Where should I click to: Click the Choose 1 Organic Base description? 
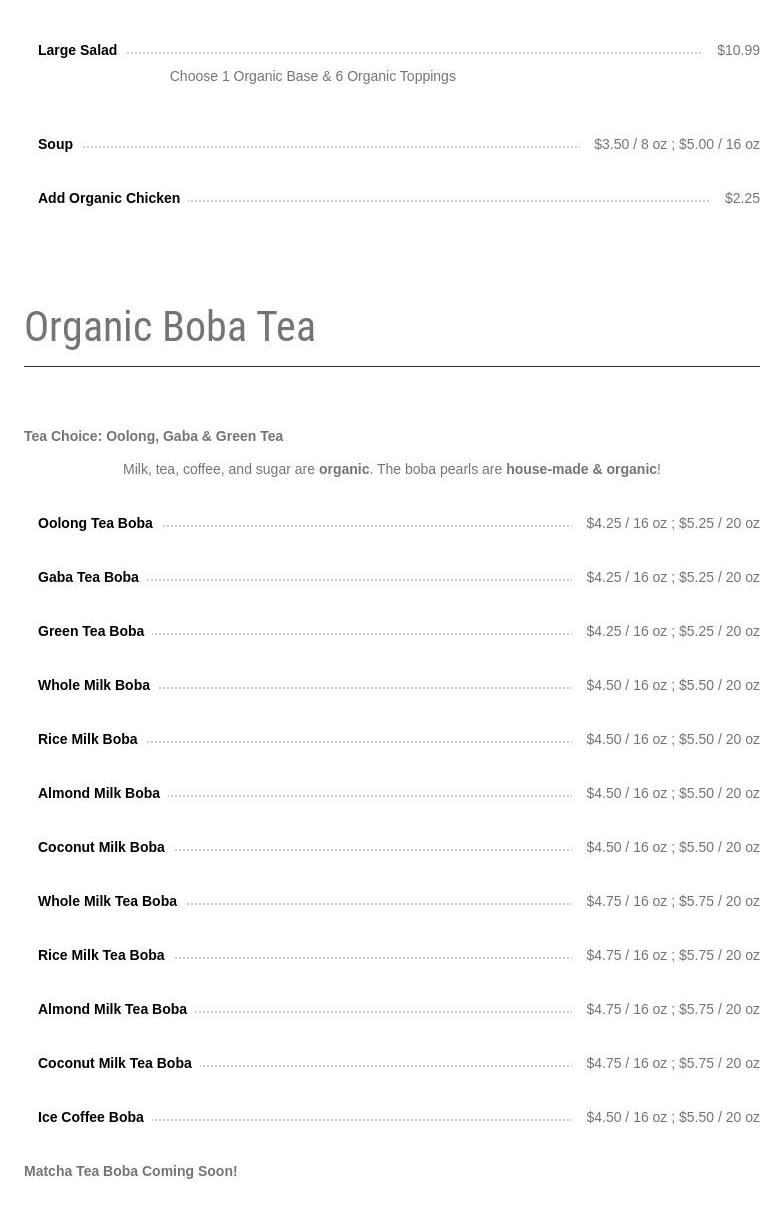(312, 76)
